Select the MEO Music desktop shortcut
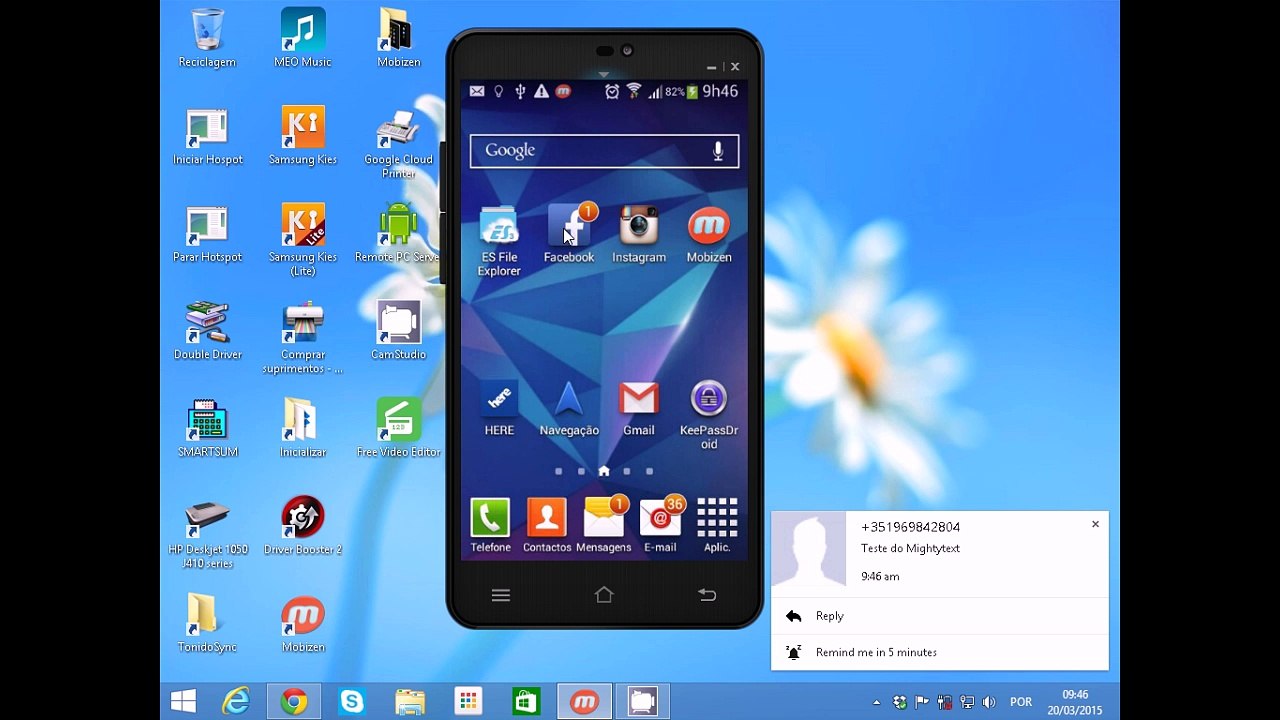 click(x=303, y=38)
